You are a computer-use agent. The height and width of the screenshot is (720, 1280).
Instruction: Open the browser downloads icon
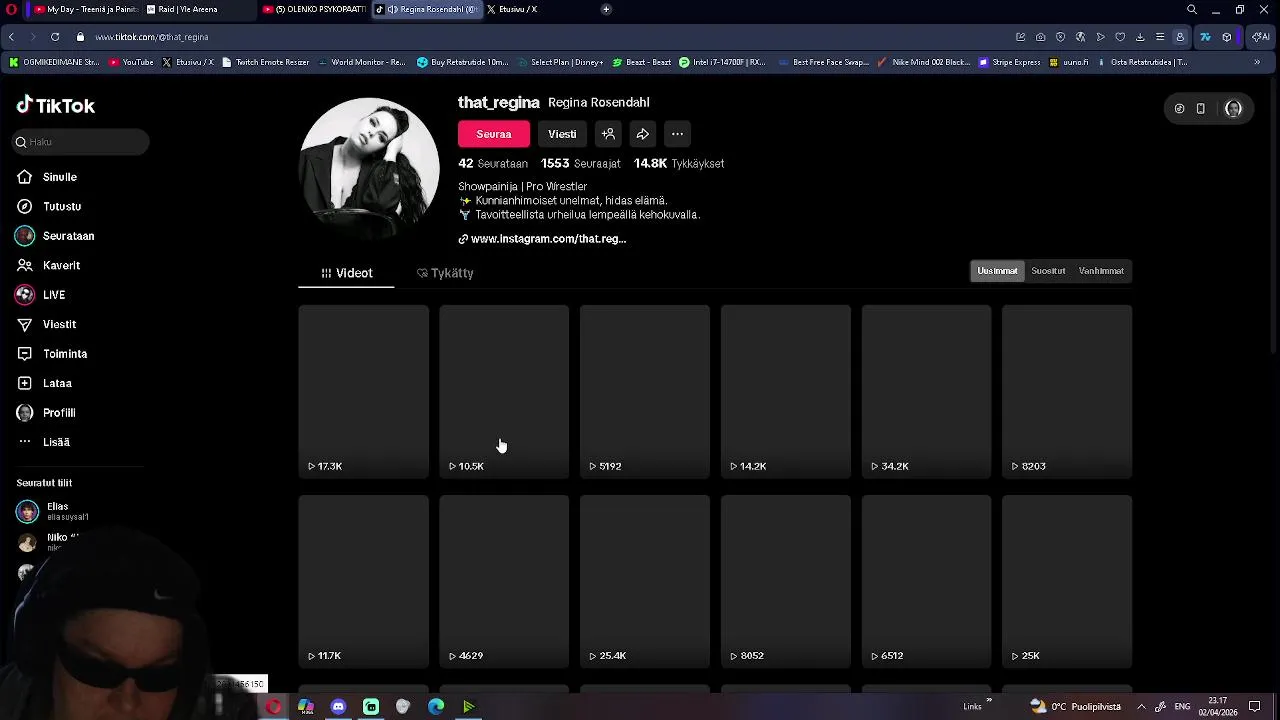coord(1140,37)
